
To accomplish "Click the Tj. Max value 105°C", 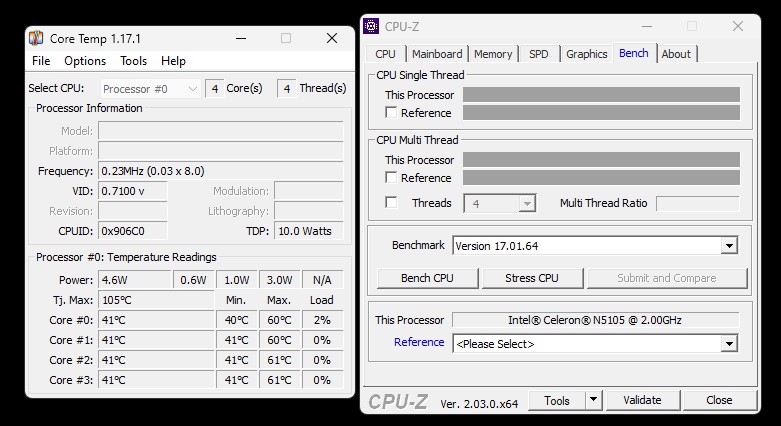I will [x=156, y=300].
